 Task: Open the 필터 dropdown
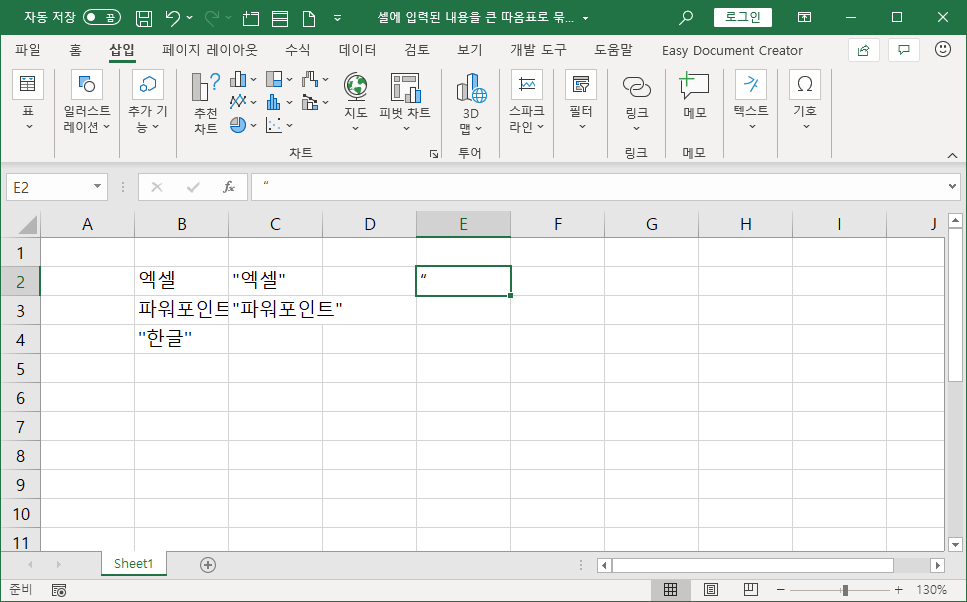[581, 101]
